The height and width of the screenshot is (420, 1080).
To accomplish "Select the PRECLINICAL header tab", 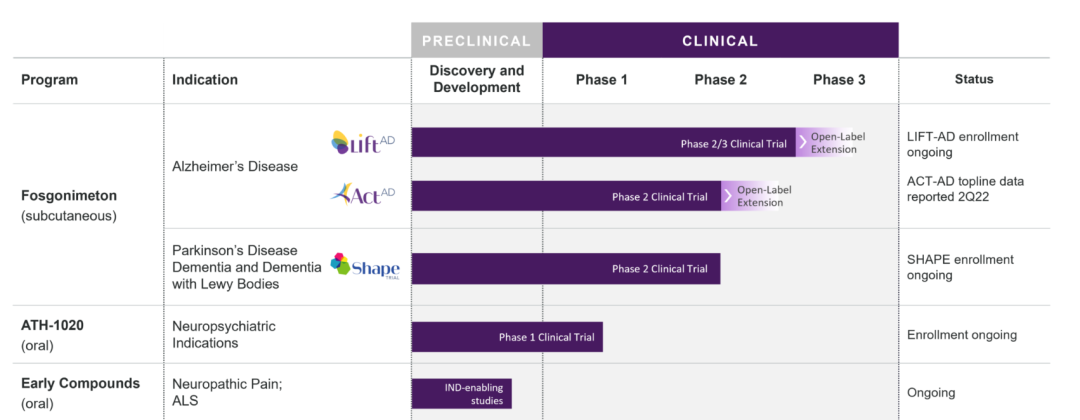I will click(476, 41).
